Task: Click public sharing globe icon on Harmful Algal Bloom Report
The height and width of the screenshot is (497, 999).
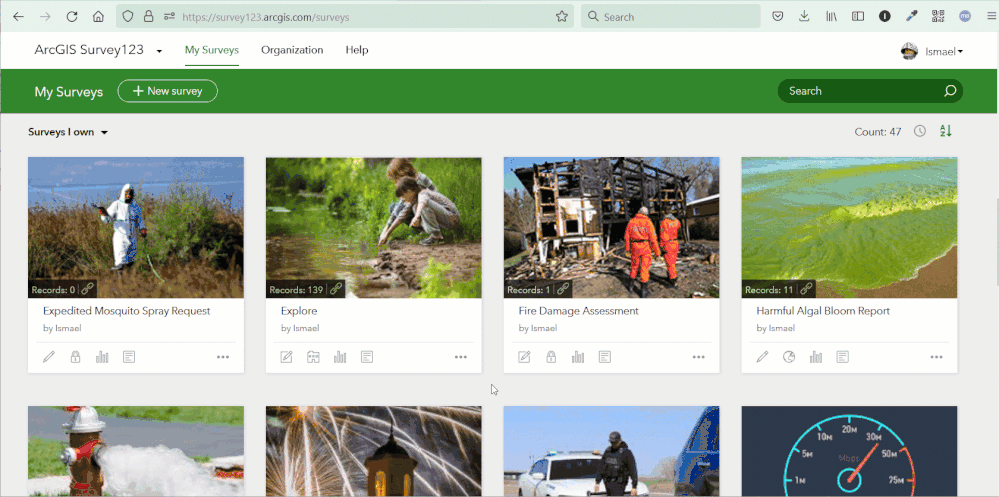Action: (x=789, y=357)
